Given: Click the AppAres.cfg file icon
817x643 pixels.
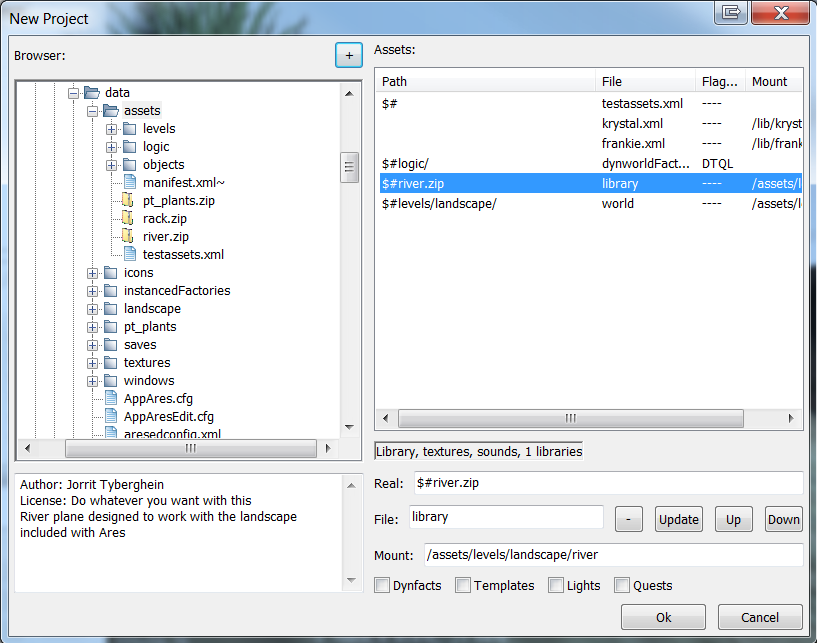Looking at the screenshot, I should point(110,398).
